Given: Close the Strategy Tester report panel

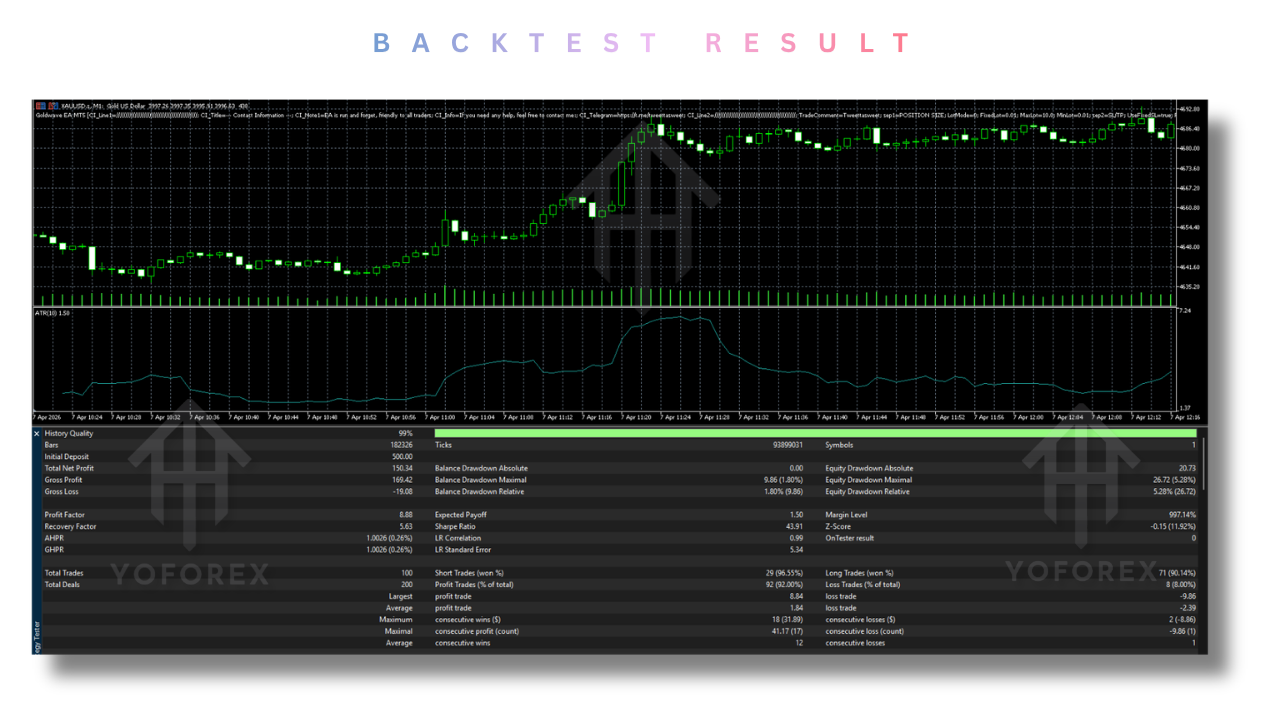Looking at the screenshot, I should click(37, 434).
